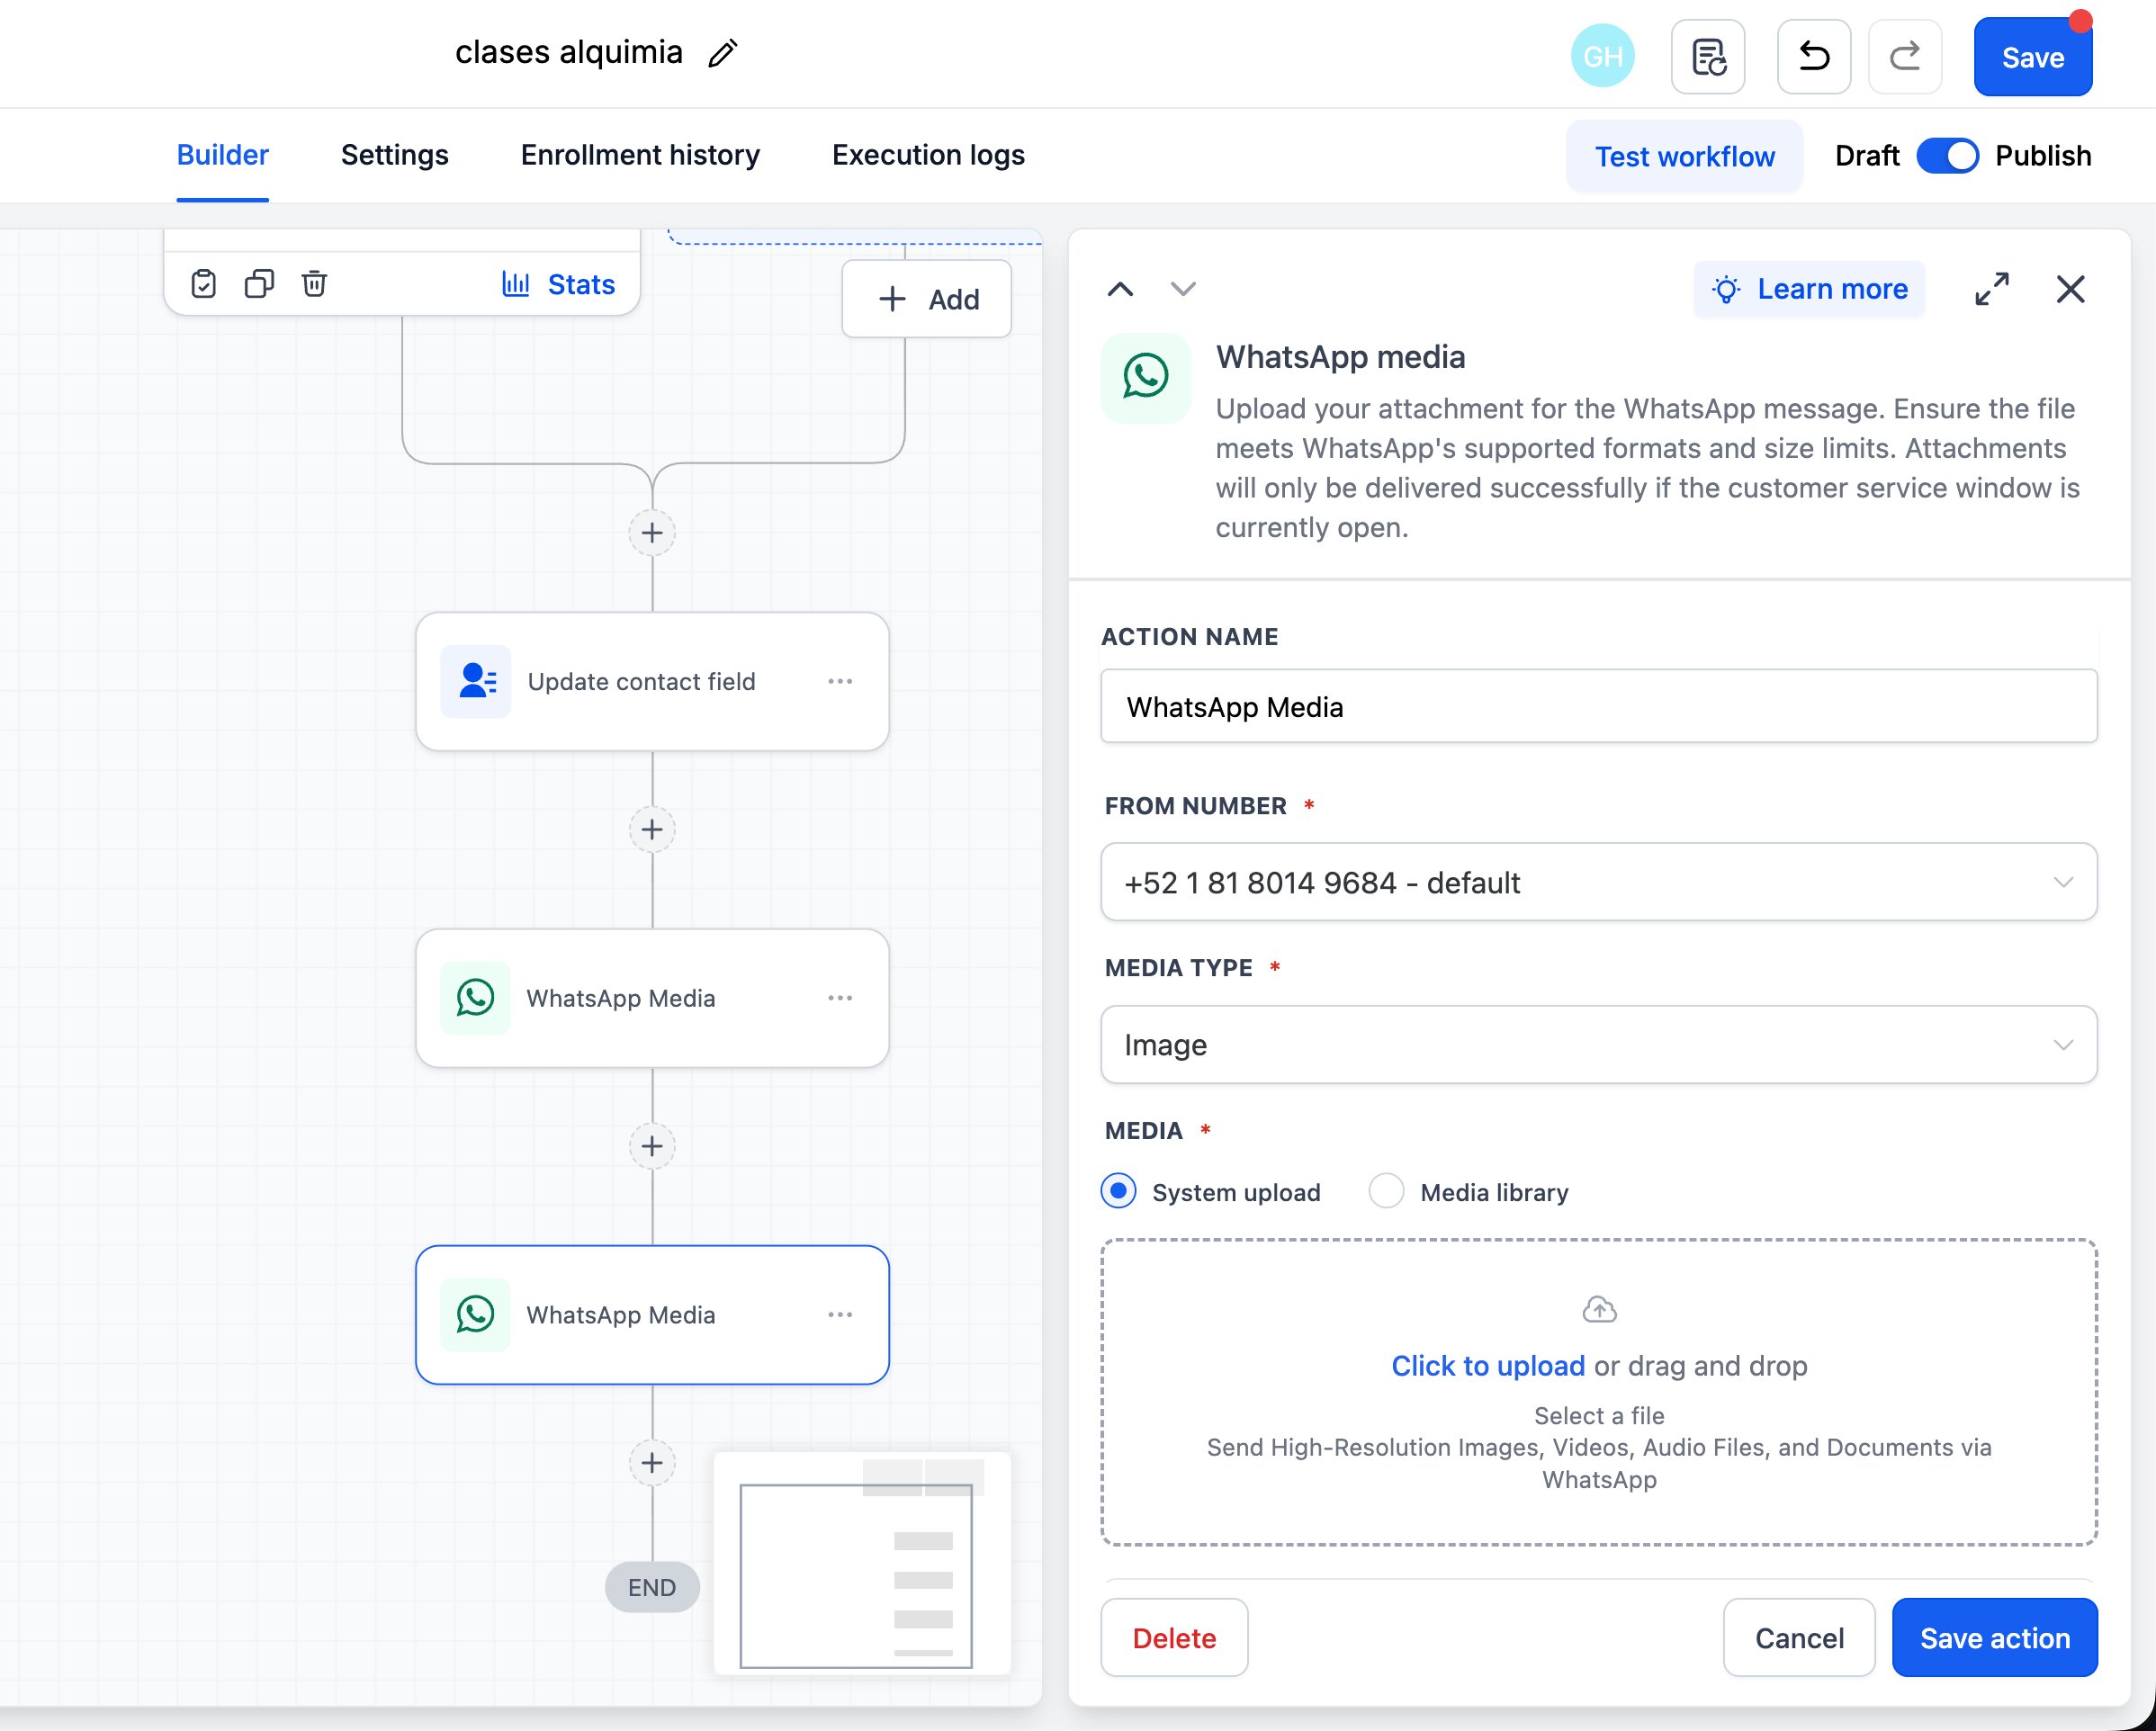Save the workflow
Screen dimensions: 2156x1731
point(2032,57)
